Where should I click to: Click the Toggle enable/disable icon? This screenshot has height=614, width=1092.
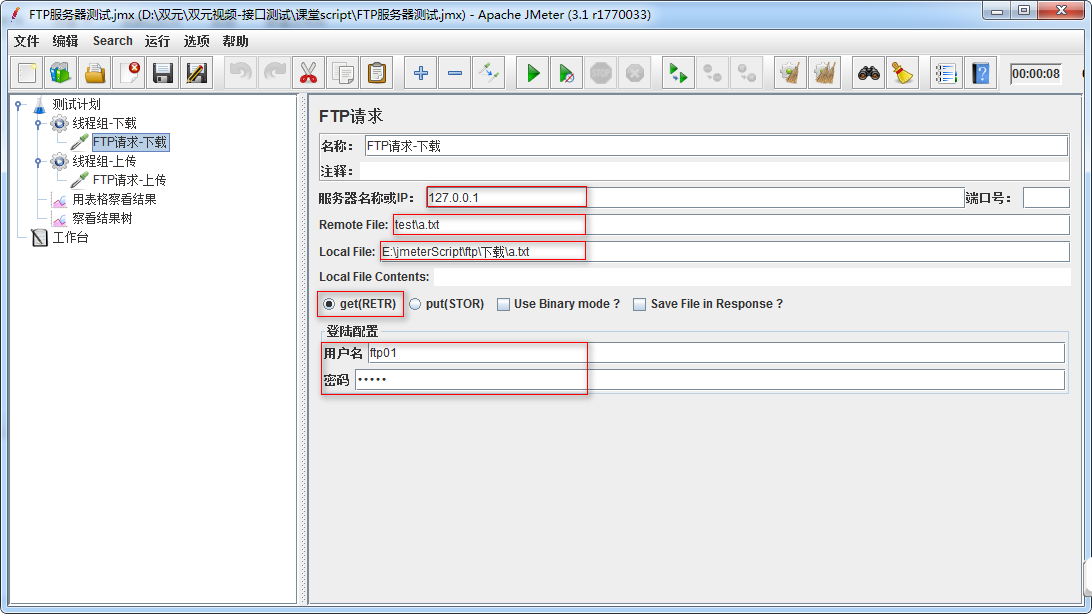point(489,73)
